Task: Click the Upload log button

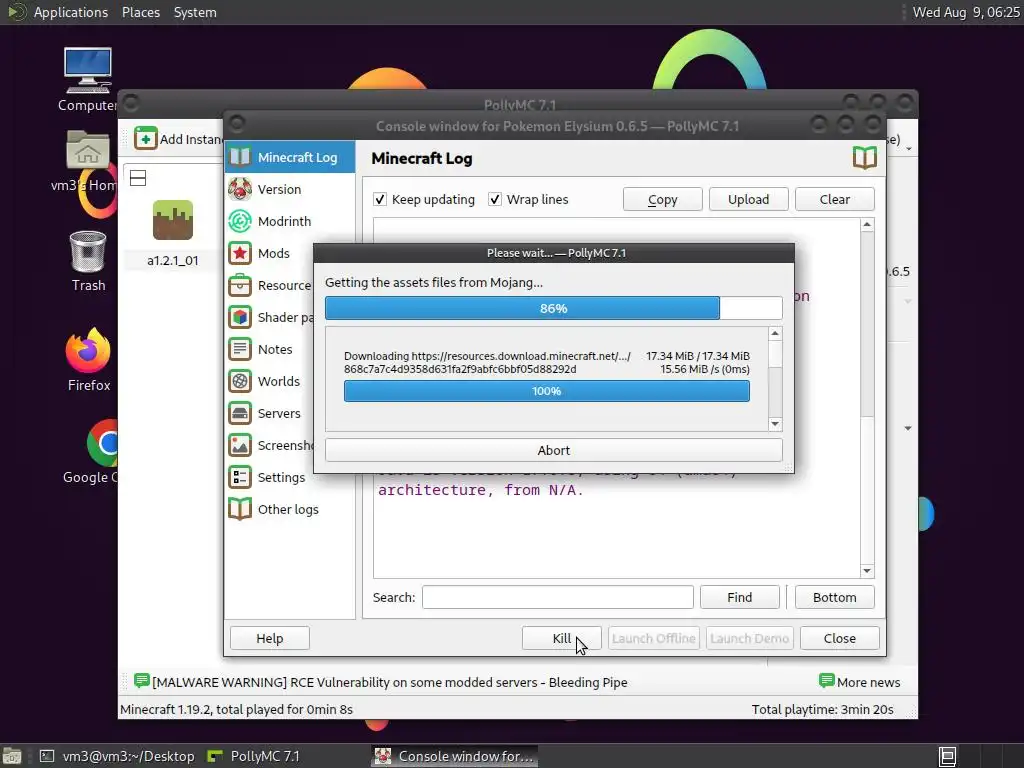Action: [x=748, y=199]
